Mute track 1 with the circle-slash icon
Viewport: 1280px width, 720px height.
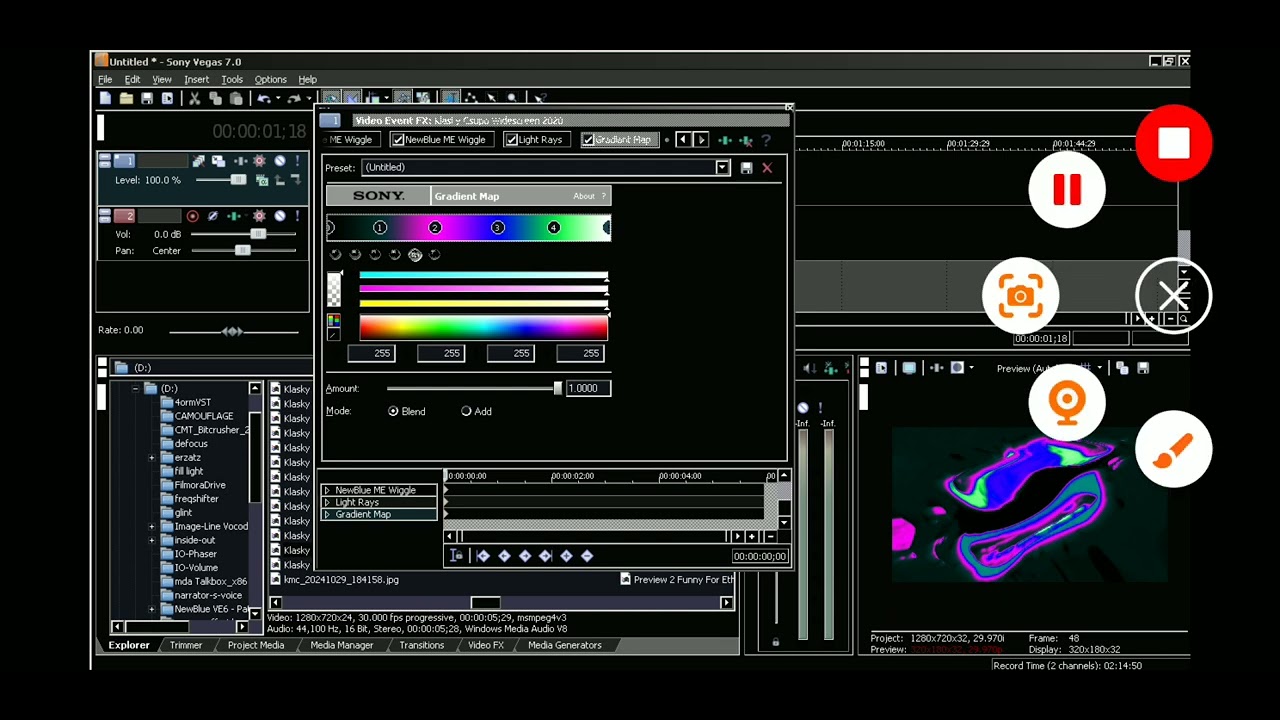[280, 161]
